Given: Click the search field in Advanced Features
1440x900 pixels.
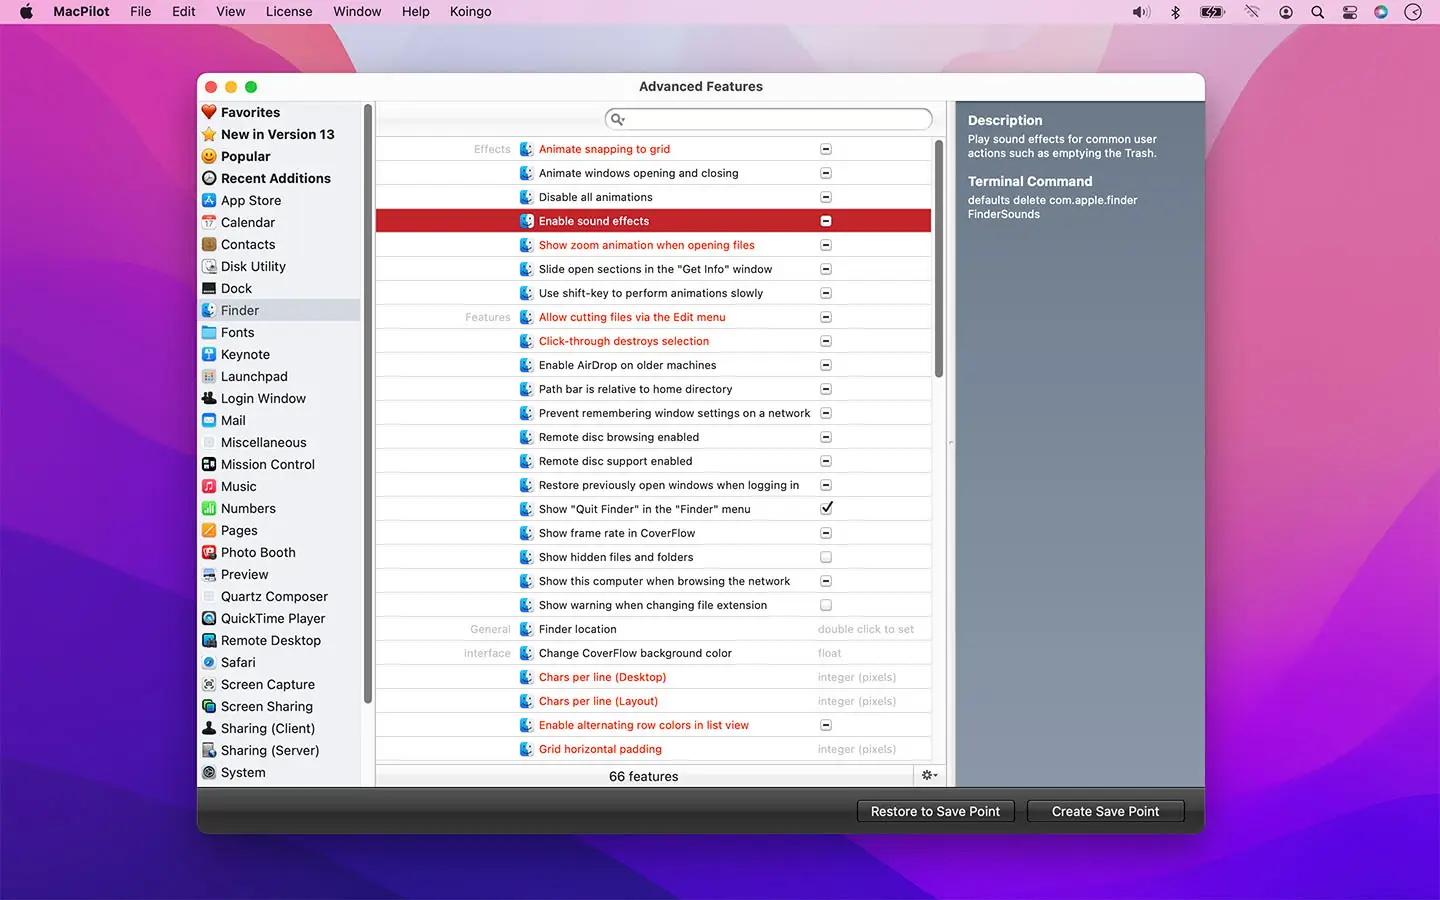Looking at the screenshot, I should [769, 119].
